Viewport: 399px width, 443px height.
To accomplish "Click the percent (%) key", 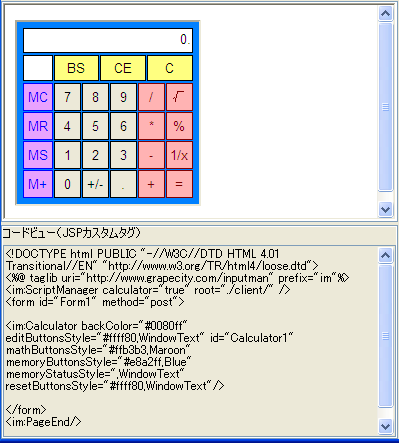I will point(179,126).
